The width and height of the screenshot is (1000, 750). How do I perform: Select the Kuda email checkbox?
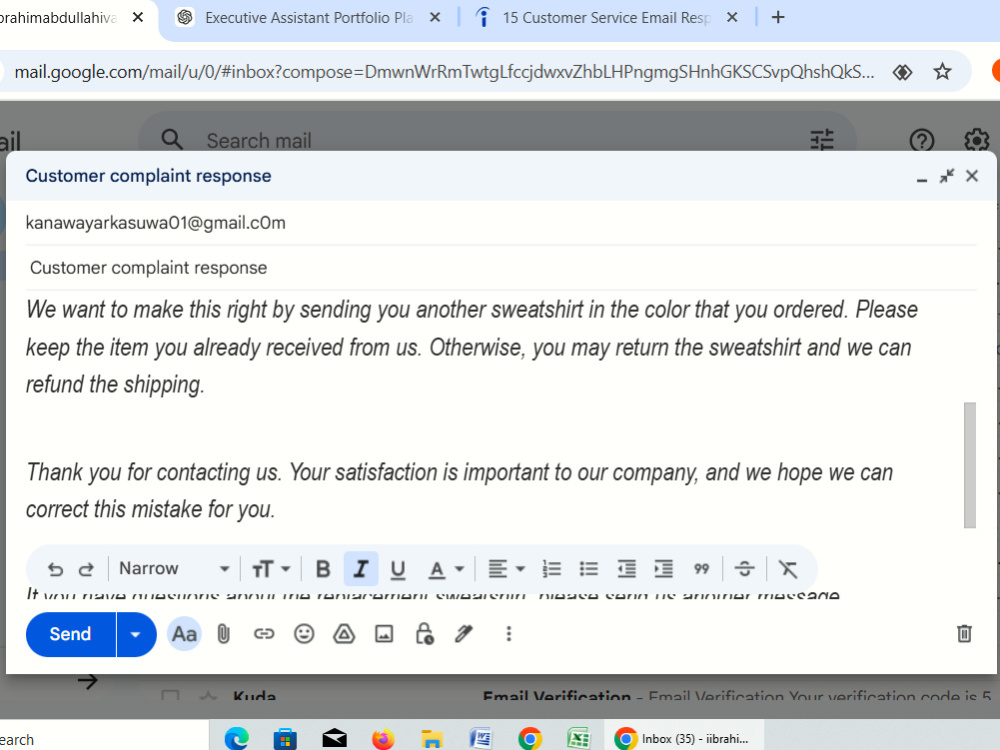(170, 696)
